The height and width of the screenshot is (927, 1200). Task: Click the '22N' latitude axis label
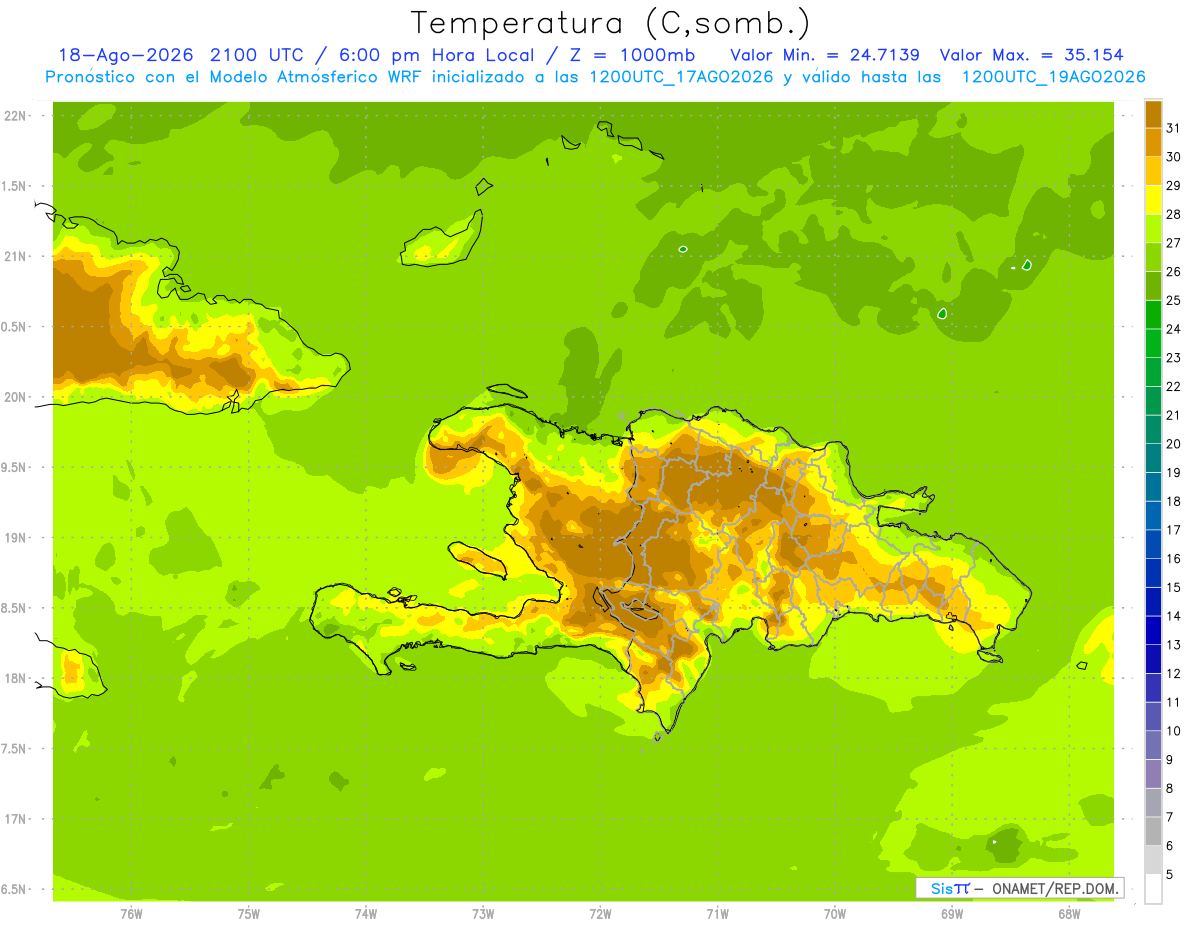pos(16,116)
